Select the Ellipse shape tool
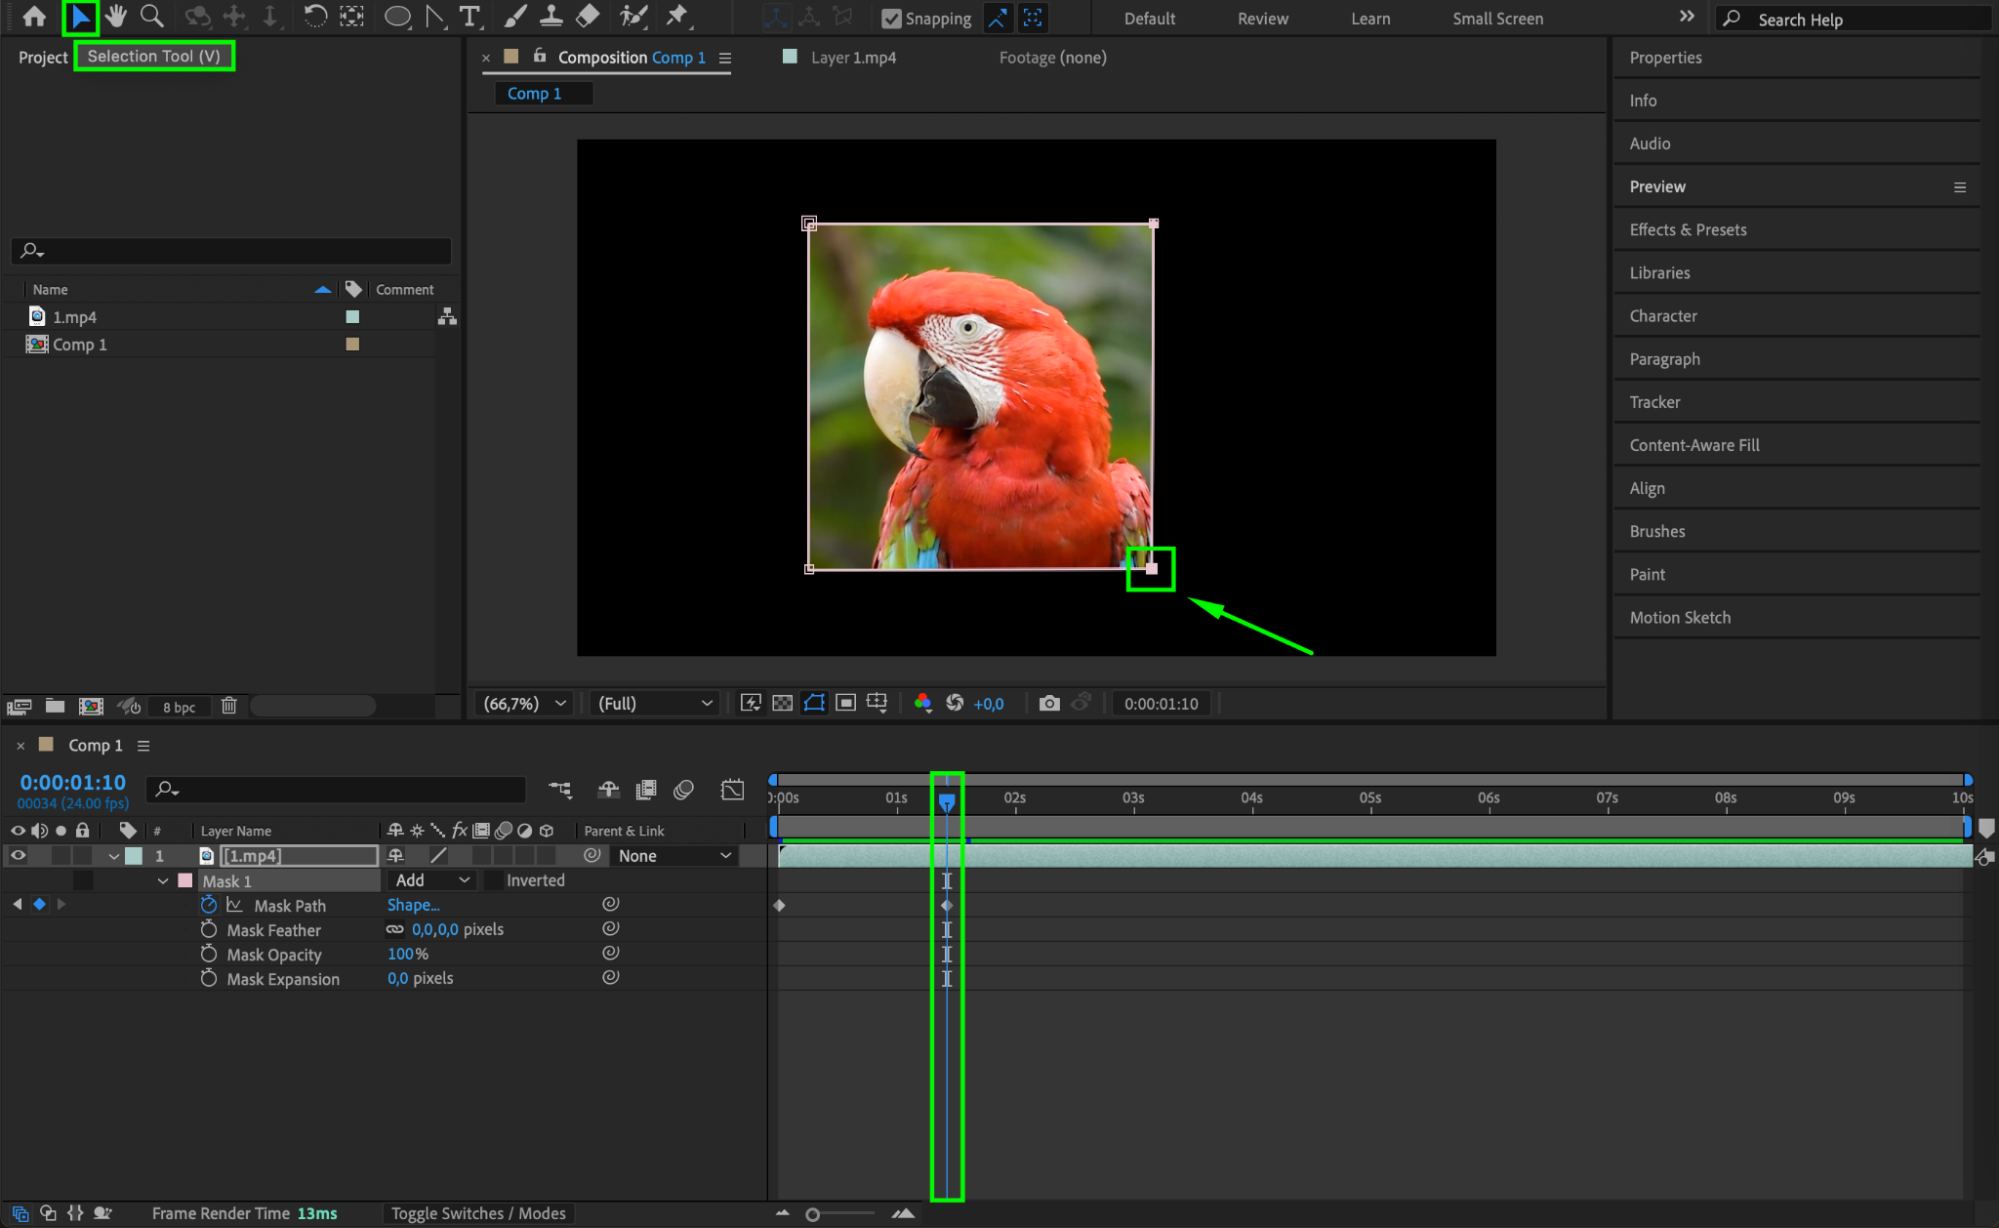Screen dimensions: 1999x1228 pos(397,16)
